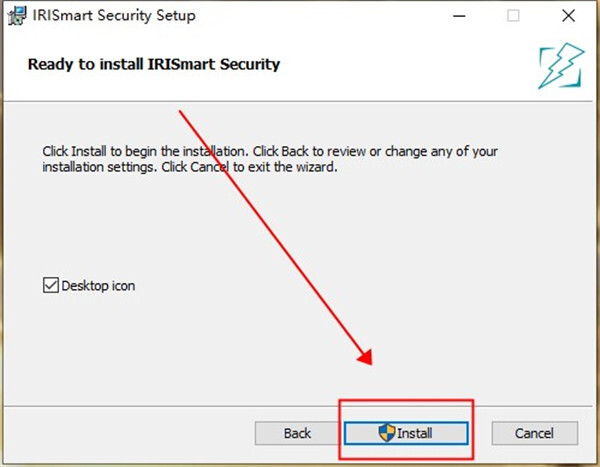Click the UAC shield icon on Install
Image resolution: width=600 pixels, height=467 pixels.
[387, 433]
